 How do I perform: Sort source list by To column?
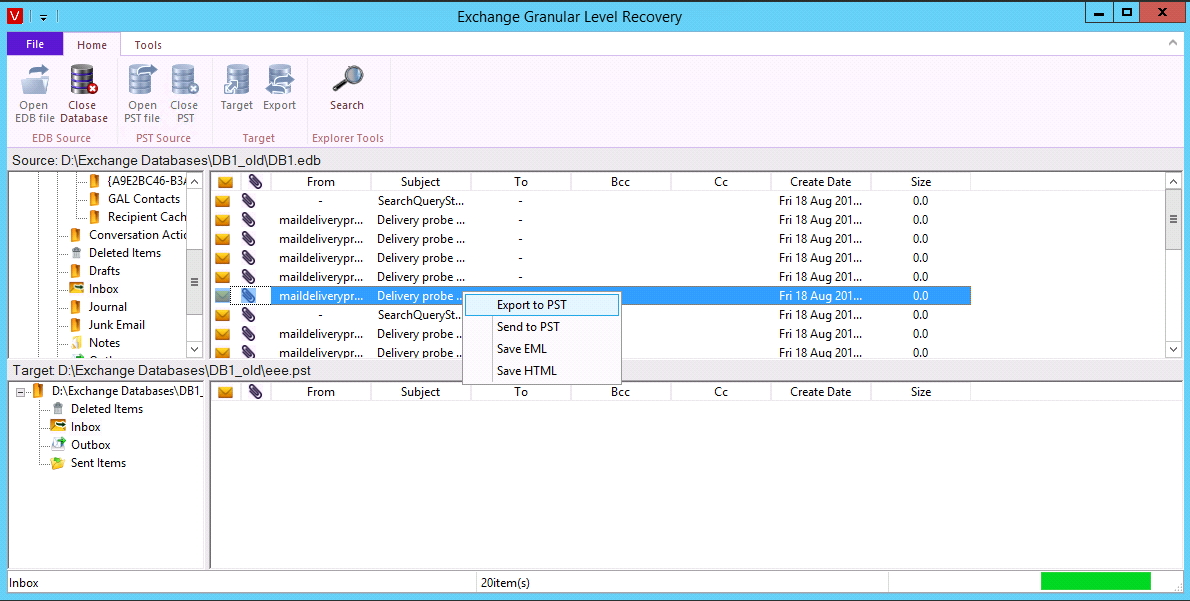pos(521,182)
